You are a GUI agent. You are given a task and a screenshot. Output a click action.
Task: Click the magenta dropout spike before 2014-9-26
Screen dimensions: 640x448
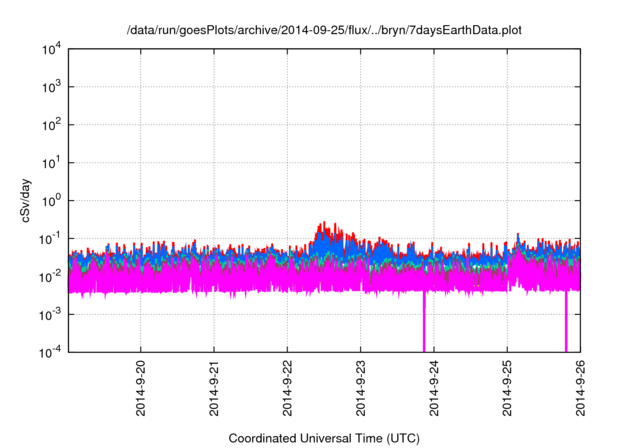(566, 321)
